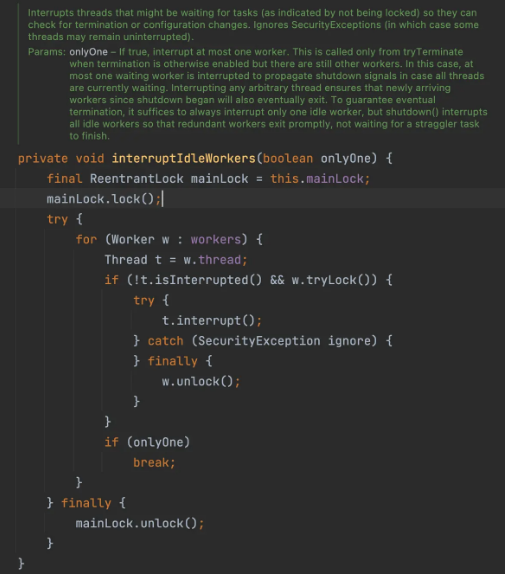Image resolution: width=505 pixels, height=574 pixels.
Task: Click the t.interrupt() statement
Action: point(212,321)
